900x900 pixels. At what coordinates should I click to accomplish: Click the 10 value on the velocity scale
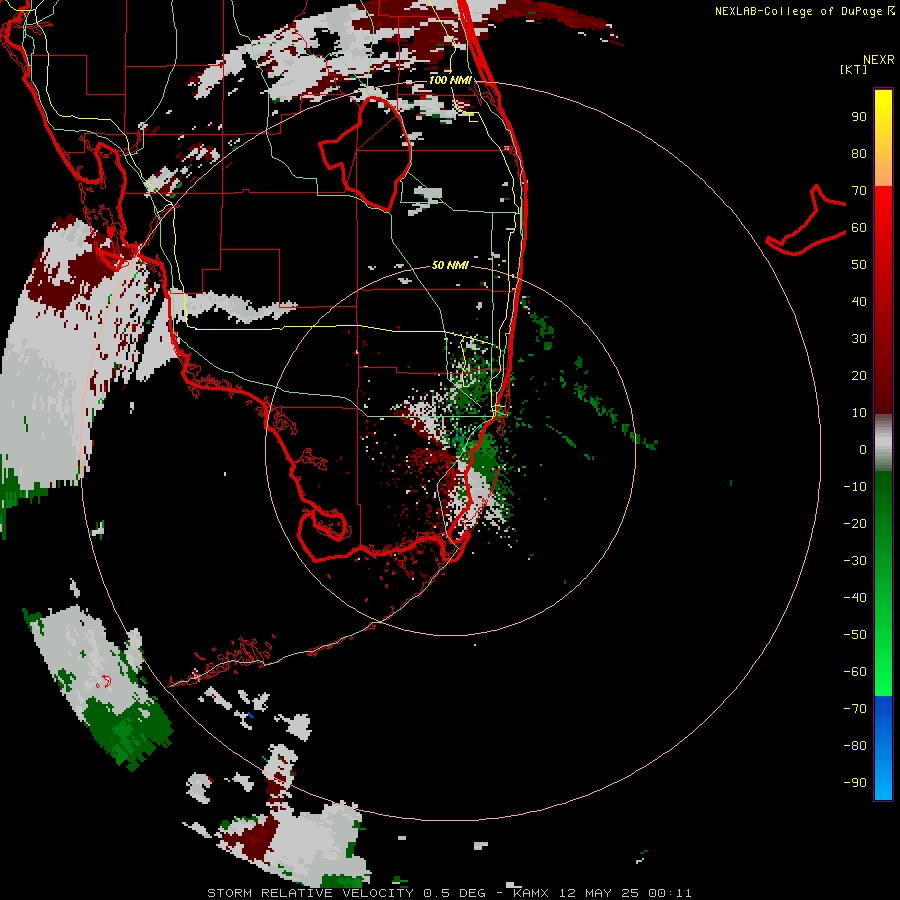(x=859, y=413)
